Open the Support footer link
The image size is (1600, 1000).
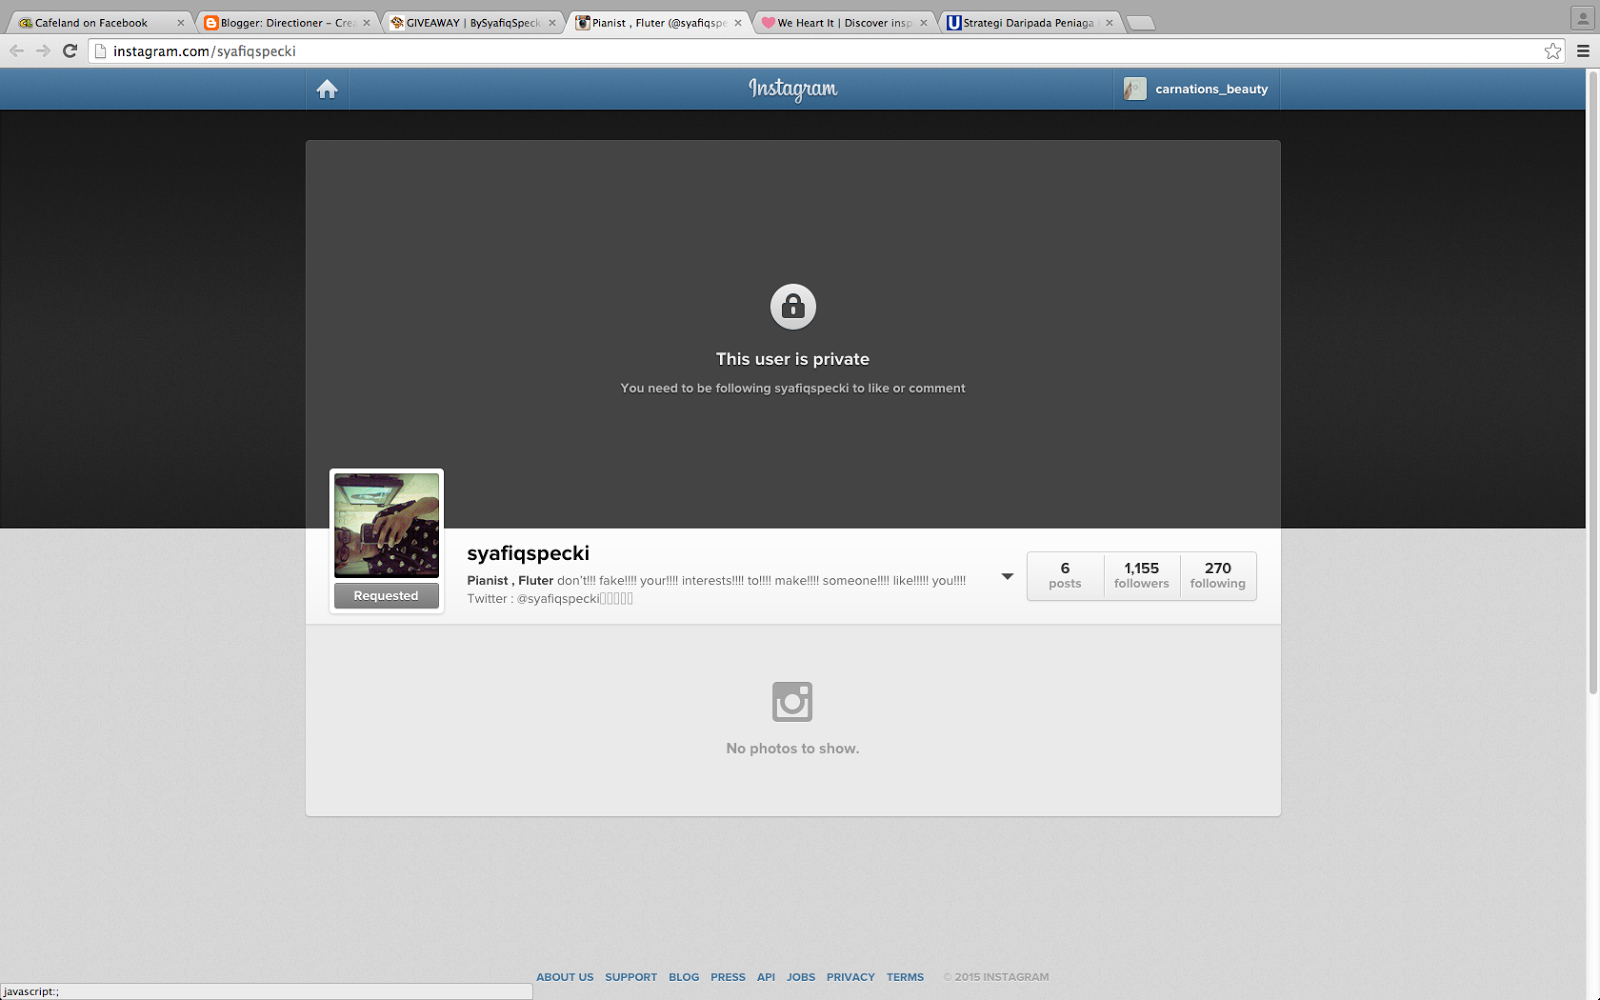click(631, 977)
